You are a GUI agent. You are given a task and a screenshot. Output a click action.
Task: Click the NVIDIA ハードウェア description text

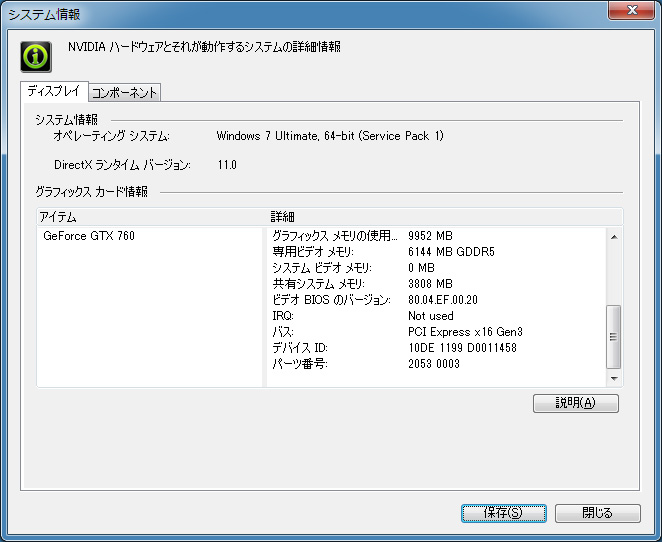204,46
